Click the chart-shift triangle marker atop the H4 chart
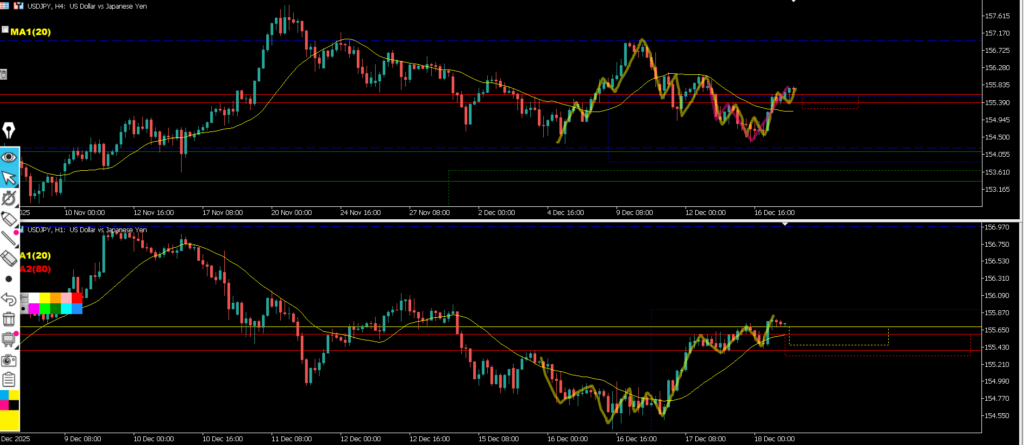This screenshot has height=445, width=1024. point(795,3)
